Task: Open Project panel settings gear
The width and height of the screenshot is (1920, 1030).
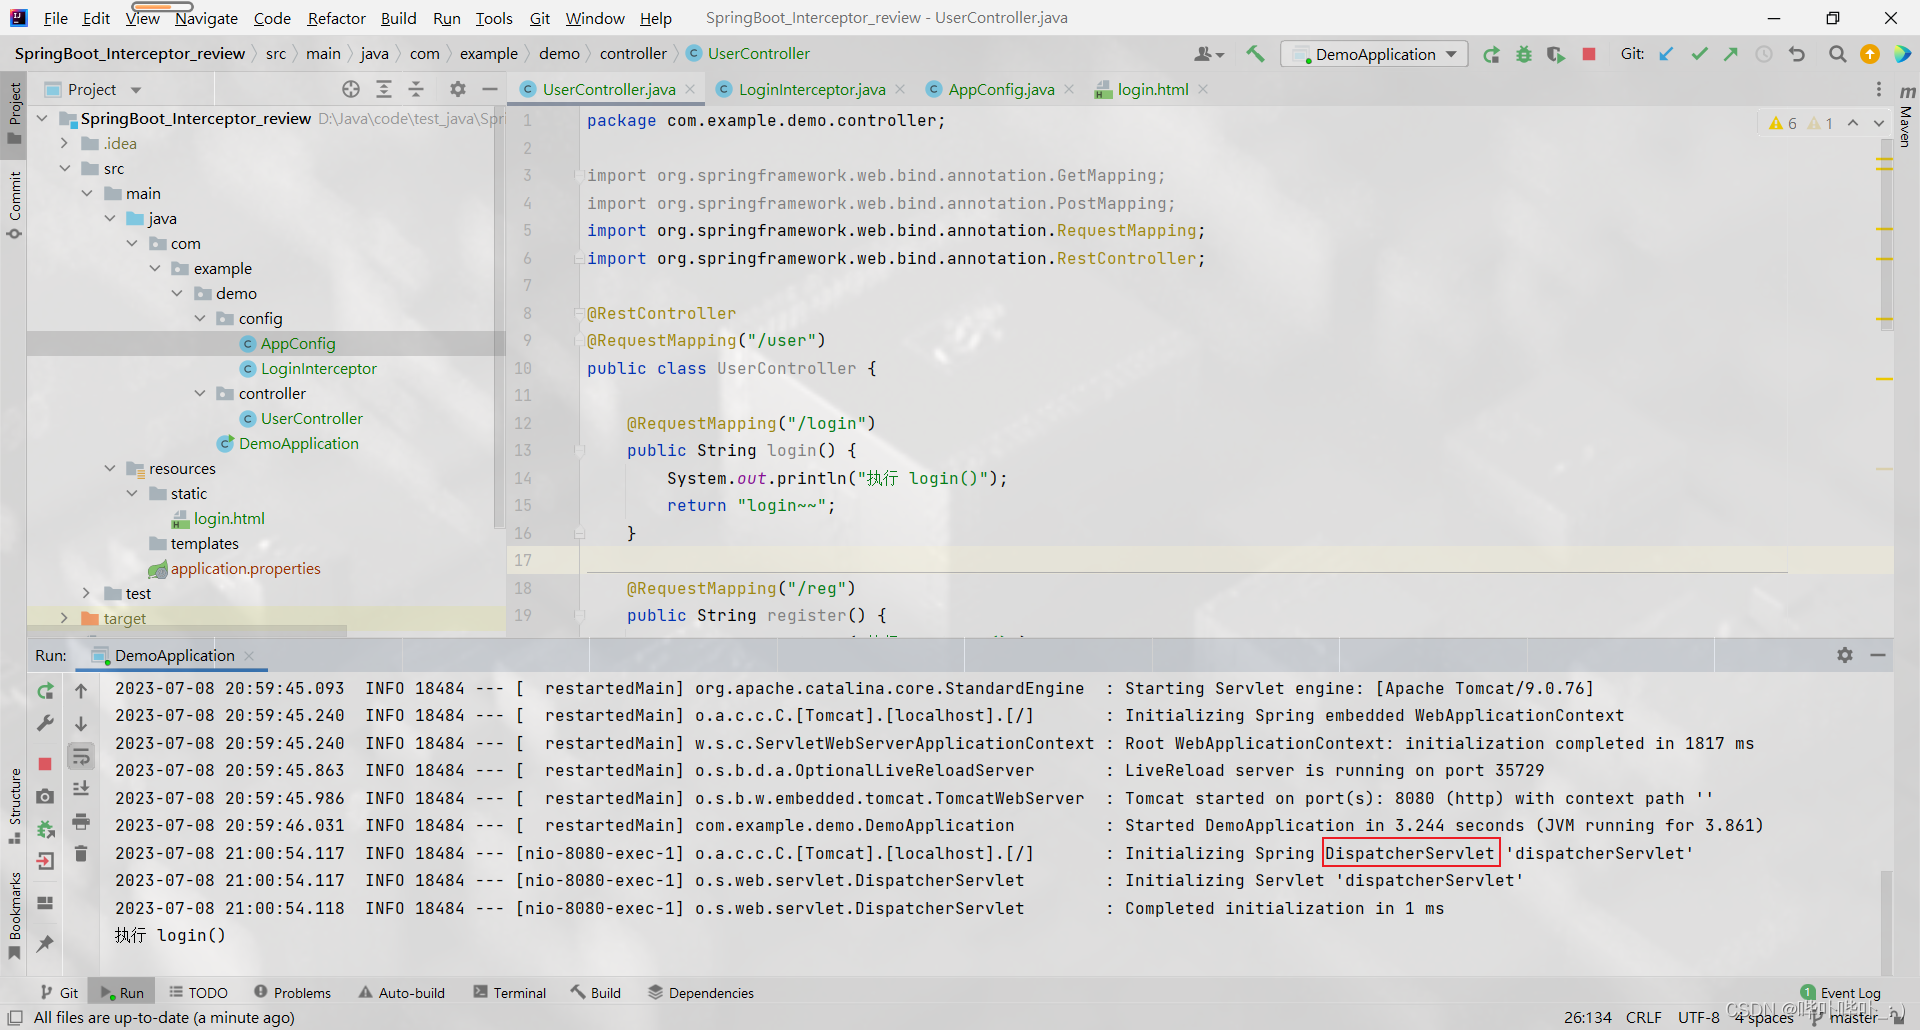Action: (458, 89)
